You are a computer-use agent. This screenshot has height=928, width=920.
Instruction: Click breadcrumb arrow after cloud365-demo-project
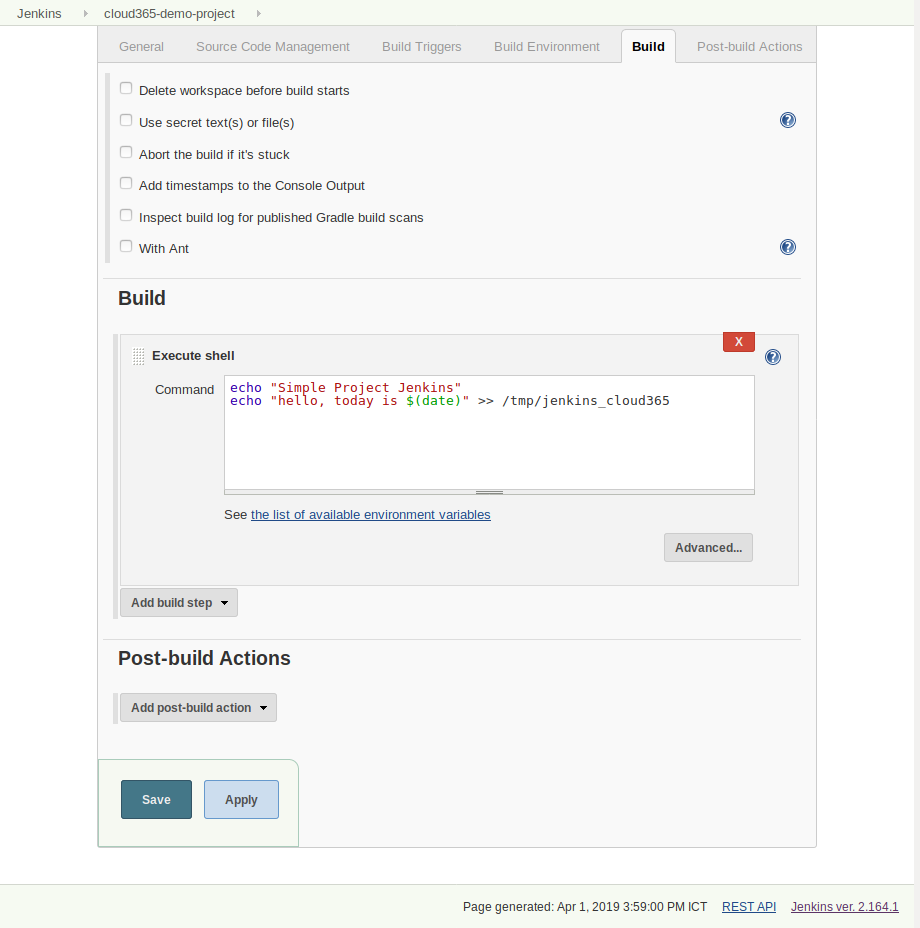click(259, 13)
